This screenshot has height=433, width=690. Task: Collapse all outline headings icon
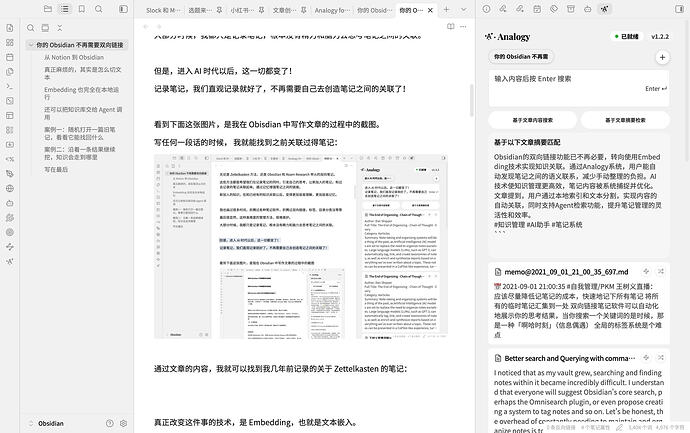click(60, 28)
